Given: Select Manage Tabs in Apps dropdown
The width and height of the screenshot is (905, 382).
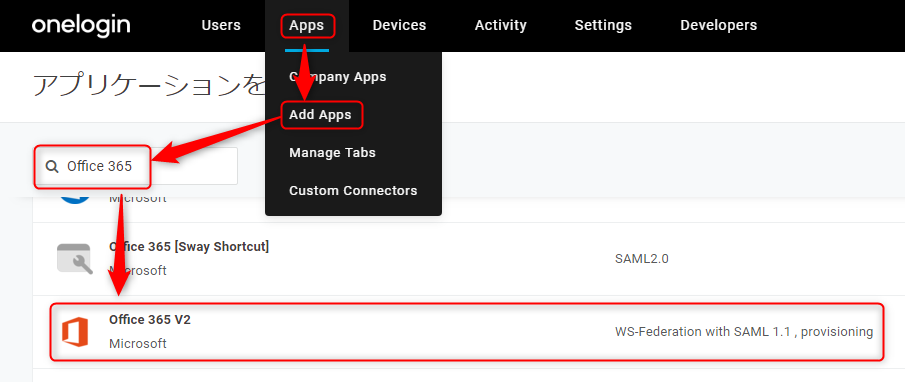Looking at the screenshot, I should tap(332, 153).
